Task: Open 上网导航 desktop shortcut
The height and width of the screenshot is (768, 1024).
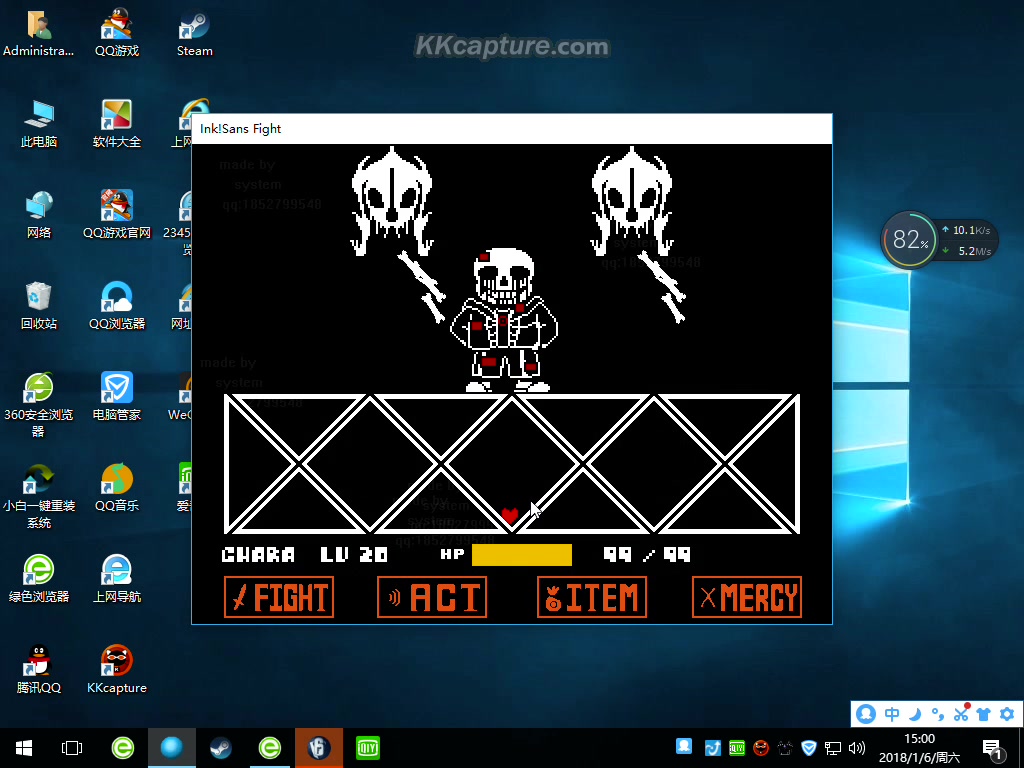Action: click(x=117, y=578)
